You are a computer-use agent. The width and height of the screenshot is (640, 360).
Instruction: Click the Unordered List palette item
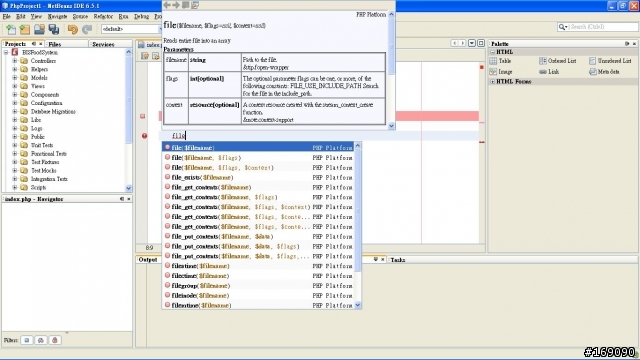pyautogui.click(x=610, y=61)
